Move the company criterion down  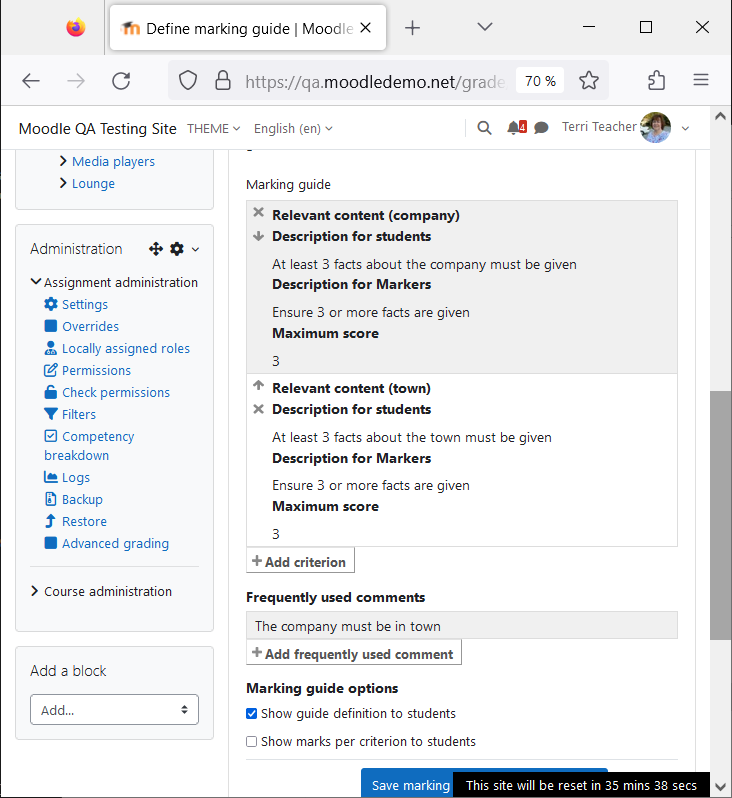click(x=259, y=236)
